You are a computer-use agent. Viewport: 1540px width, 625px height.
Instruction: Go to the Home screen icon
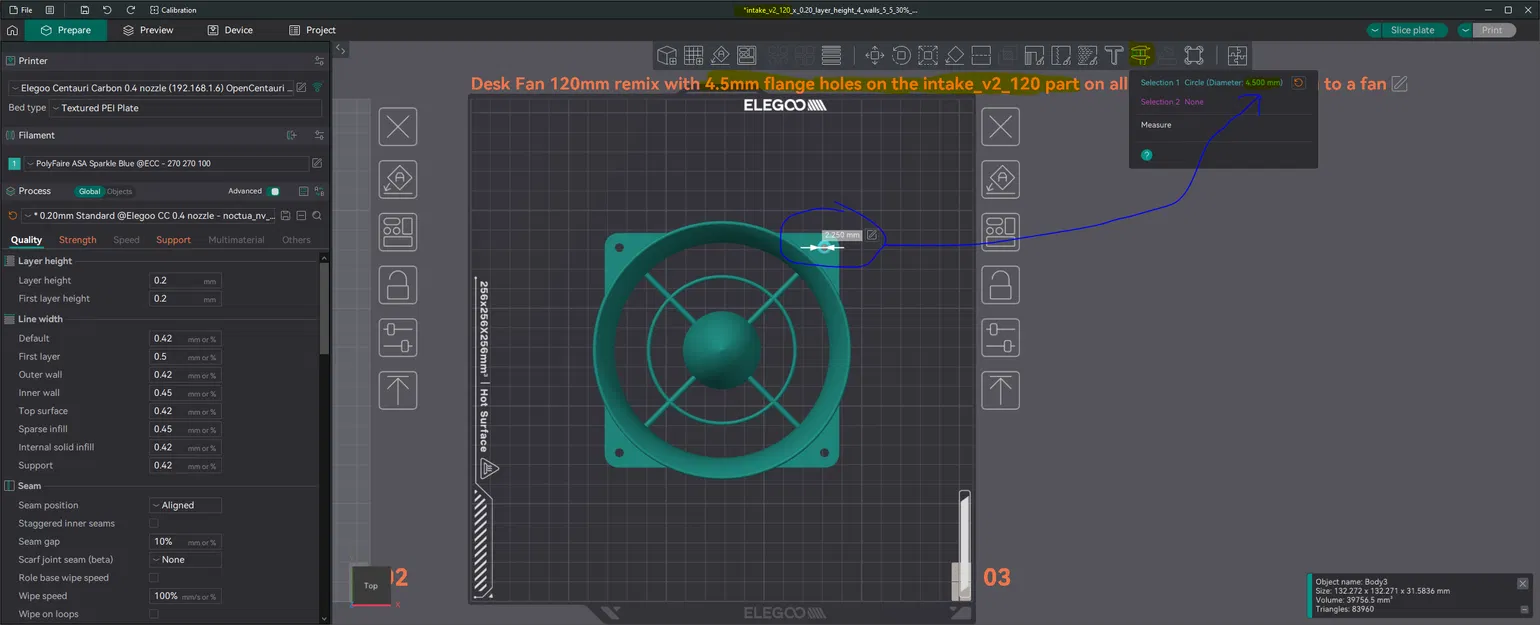12,30
